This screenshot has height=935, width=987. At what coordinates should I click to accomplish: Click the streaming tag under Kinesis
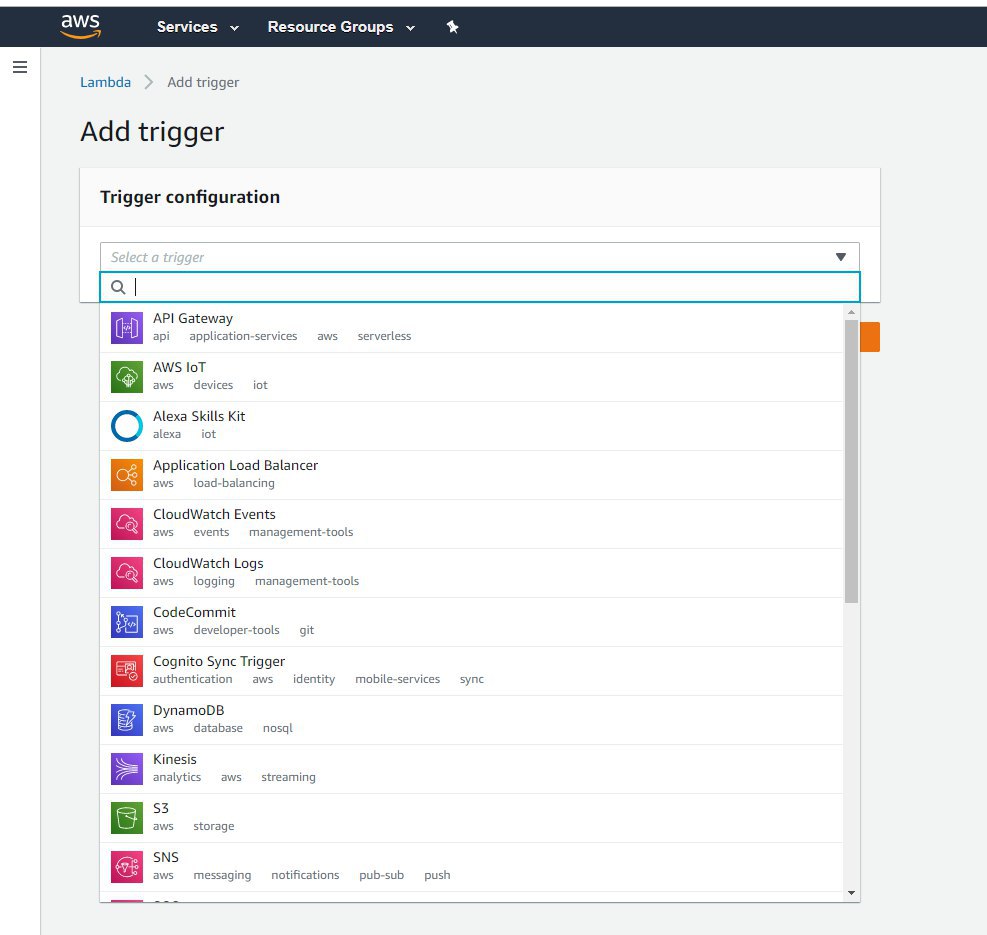(288, 778)
